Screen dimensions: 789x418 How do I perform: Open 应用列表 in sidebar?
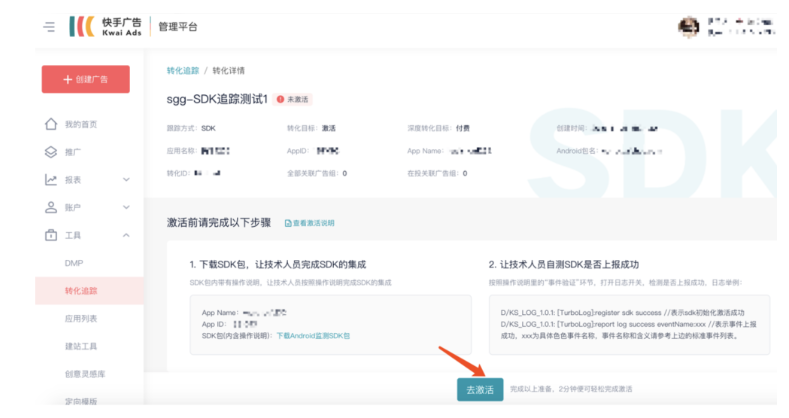click(81, 318)
